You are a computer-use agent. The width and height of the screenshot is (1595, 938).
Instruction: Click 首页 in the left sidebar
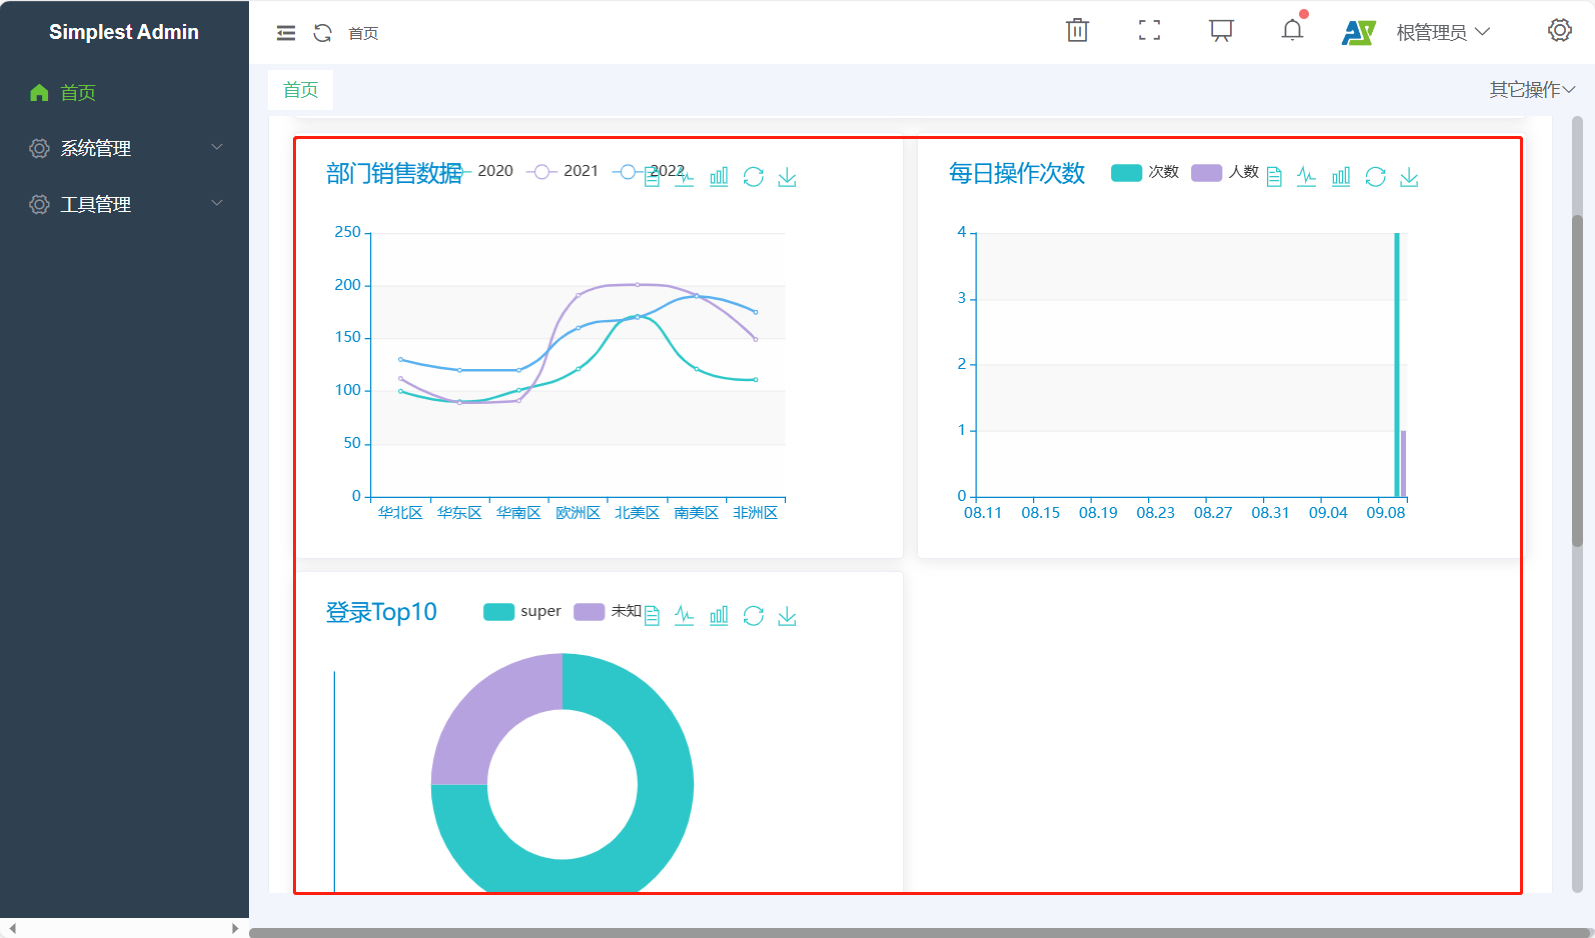point(78,93)
